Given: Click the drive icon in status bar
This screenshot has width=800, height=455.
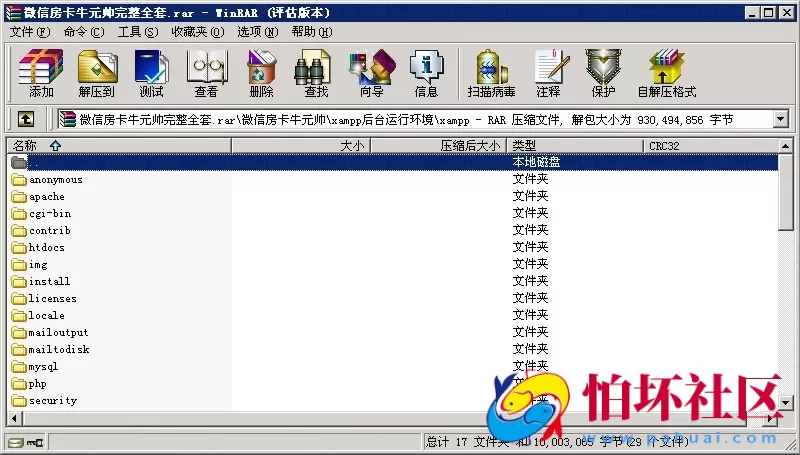Looking at the screenshot, I should (15, 442).
